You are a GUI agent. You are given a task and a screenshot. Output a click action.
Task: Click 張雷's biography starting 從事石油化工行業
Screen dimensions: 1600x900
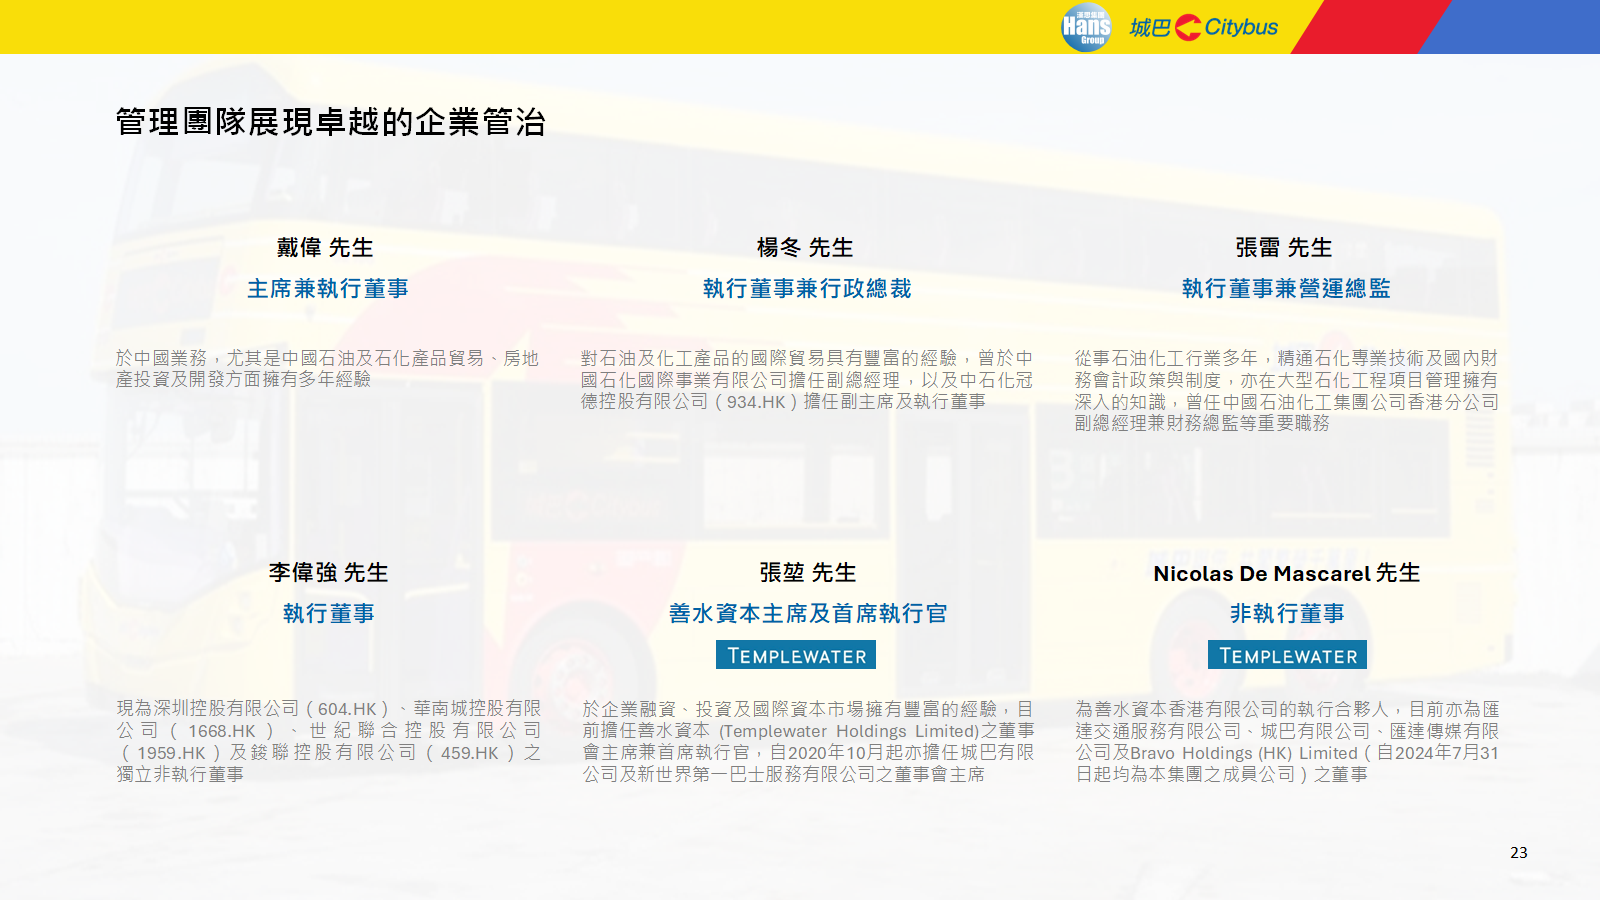point(1287,390)
